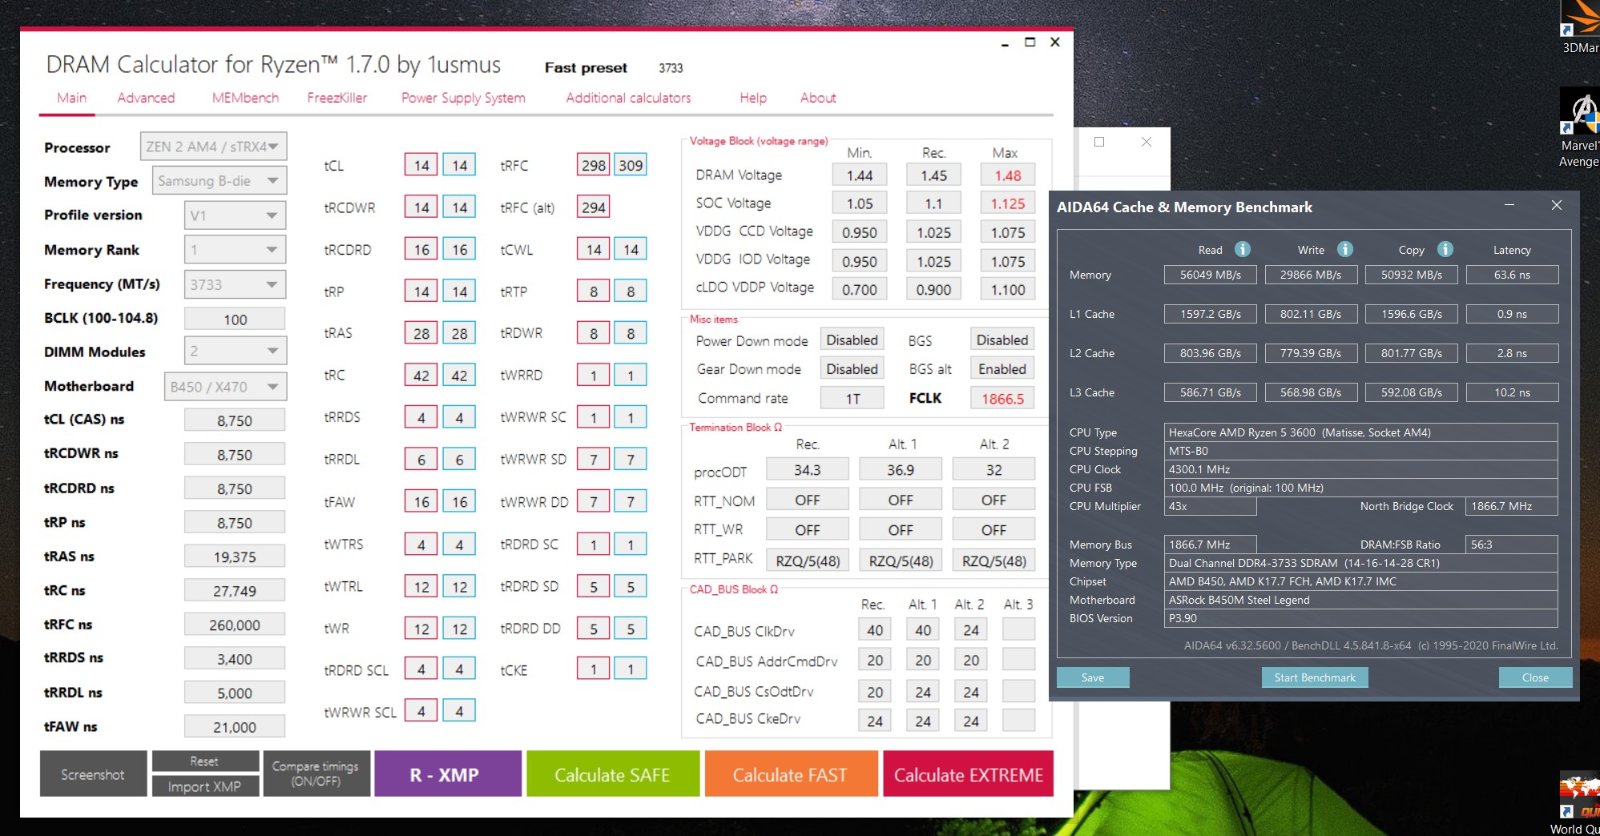Click the RTT_NOM Rec. OFF value

click(x=807, y=499)
